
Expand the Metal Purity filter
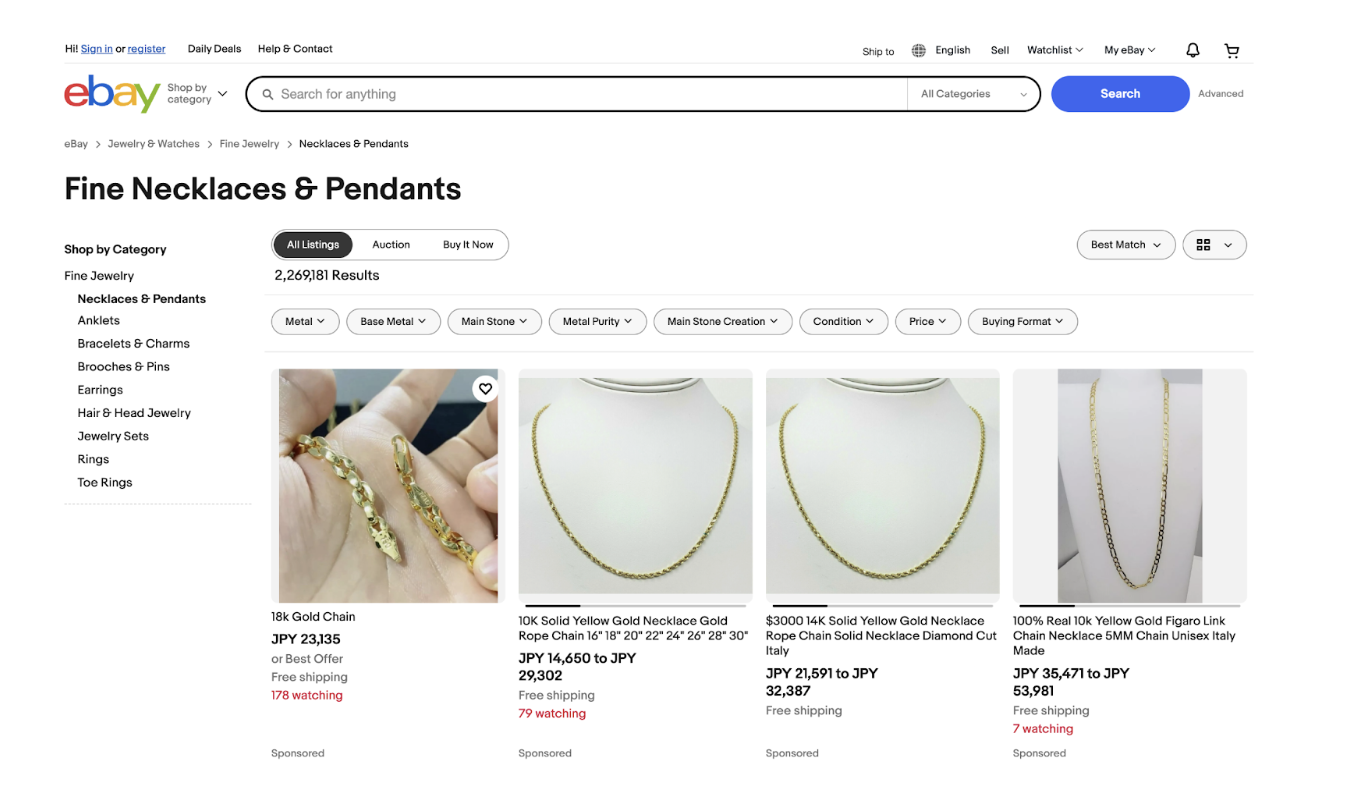597,322
